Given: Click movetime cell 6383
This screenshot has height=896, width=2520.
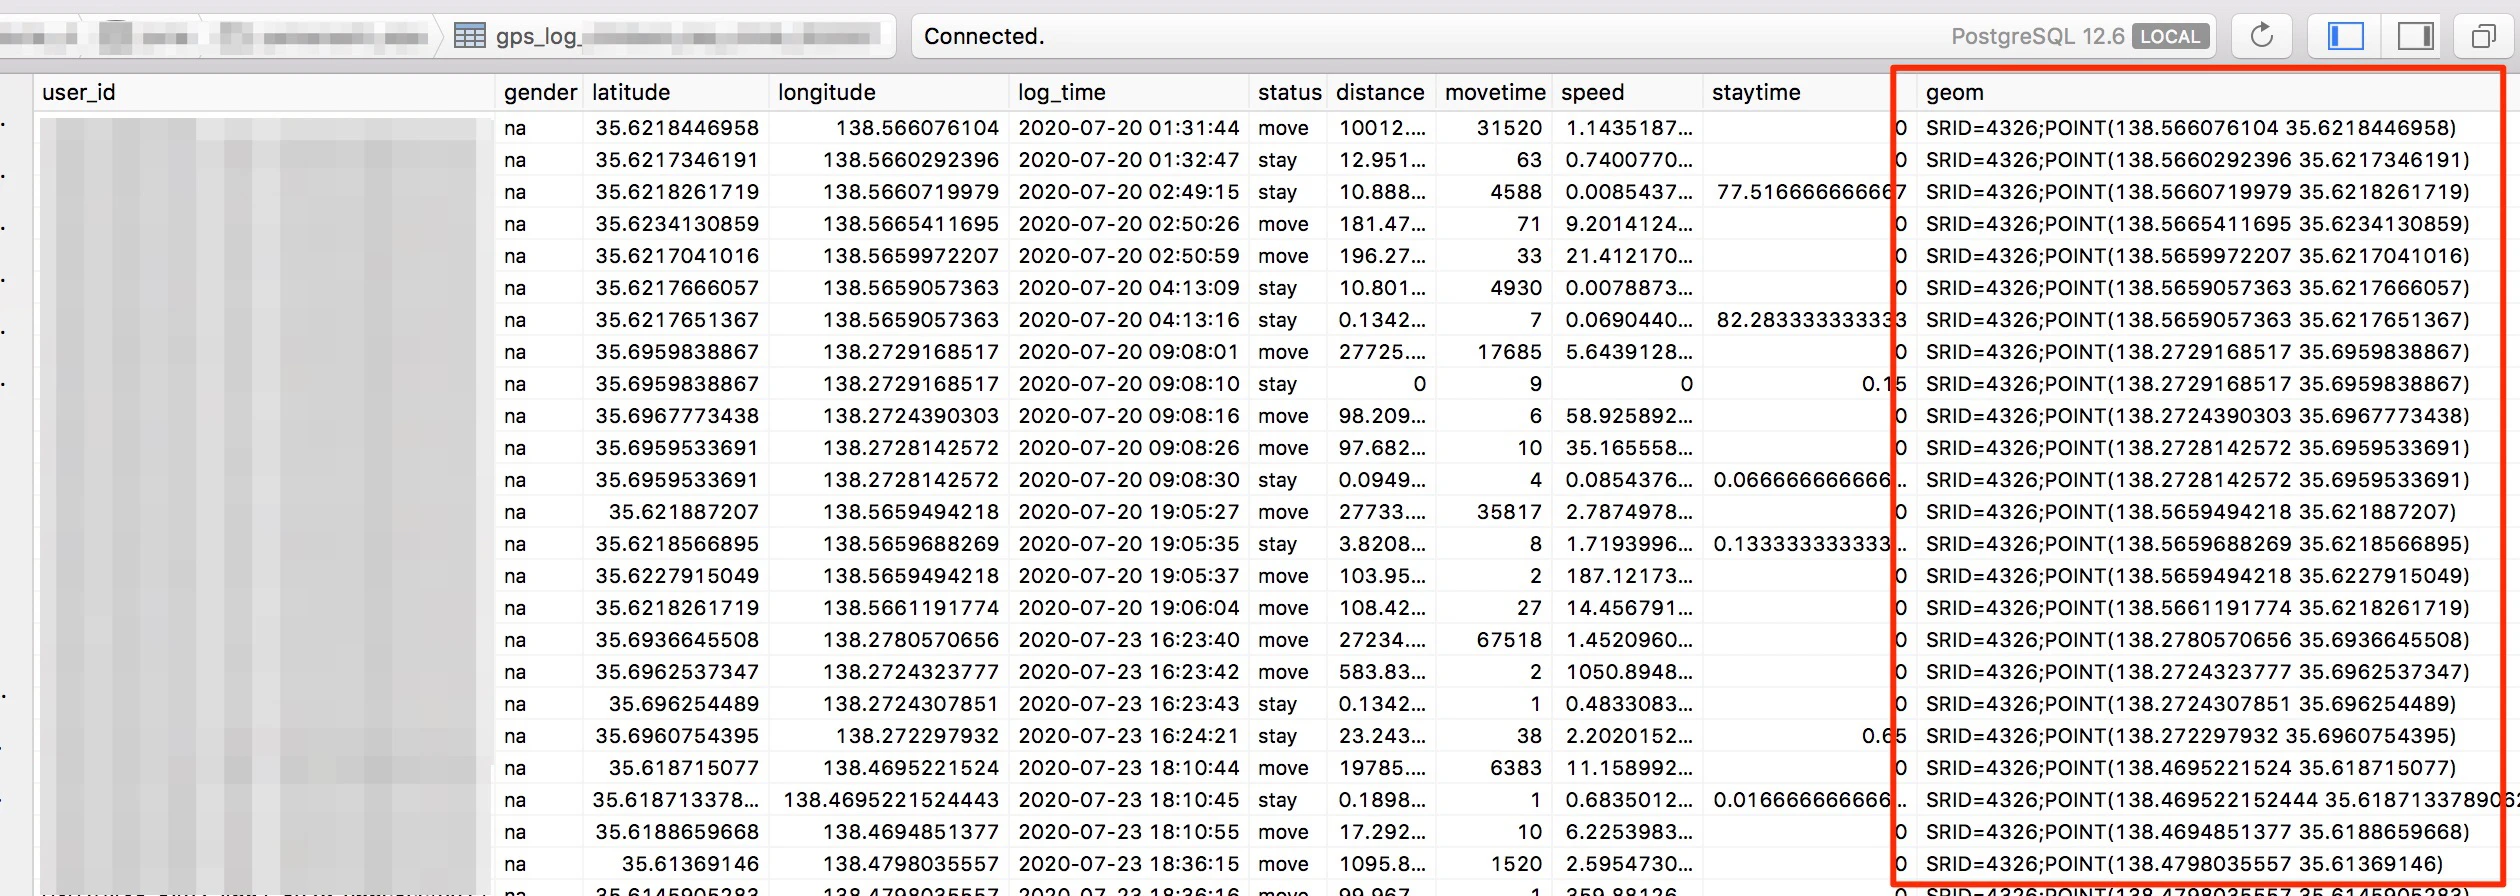Looking at the screenshot, I should click(x=1516, y=768).
